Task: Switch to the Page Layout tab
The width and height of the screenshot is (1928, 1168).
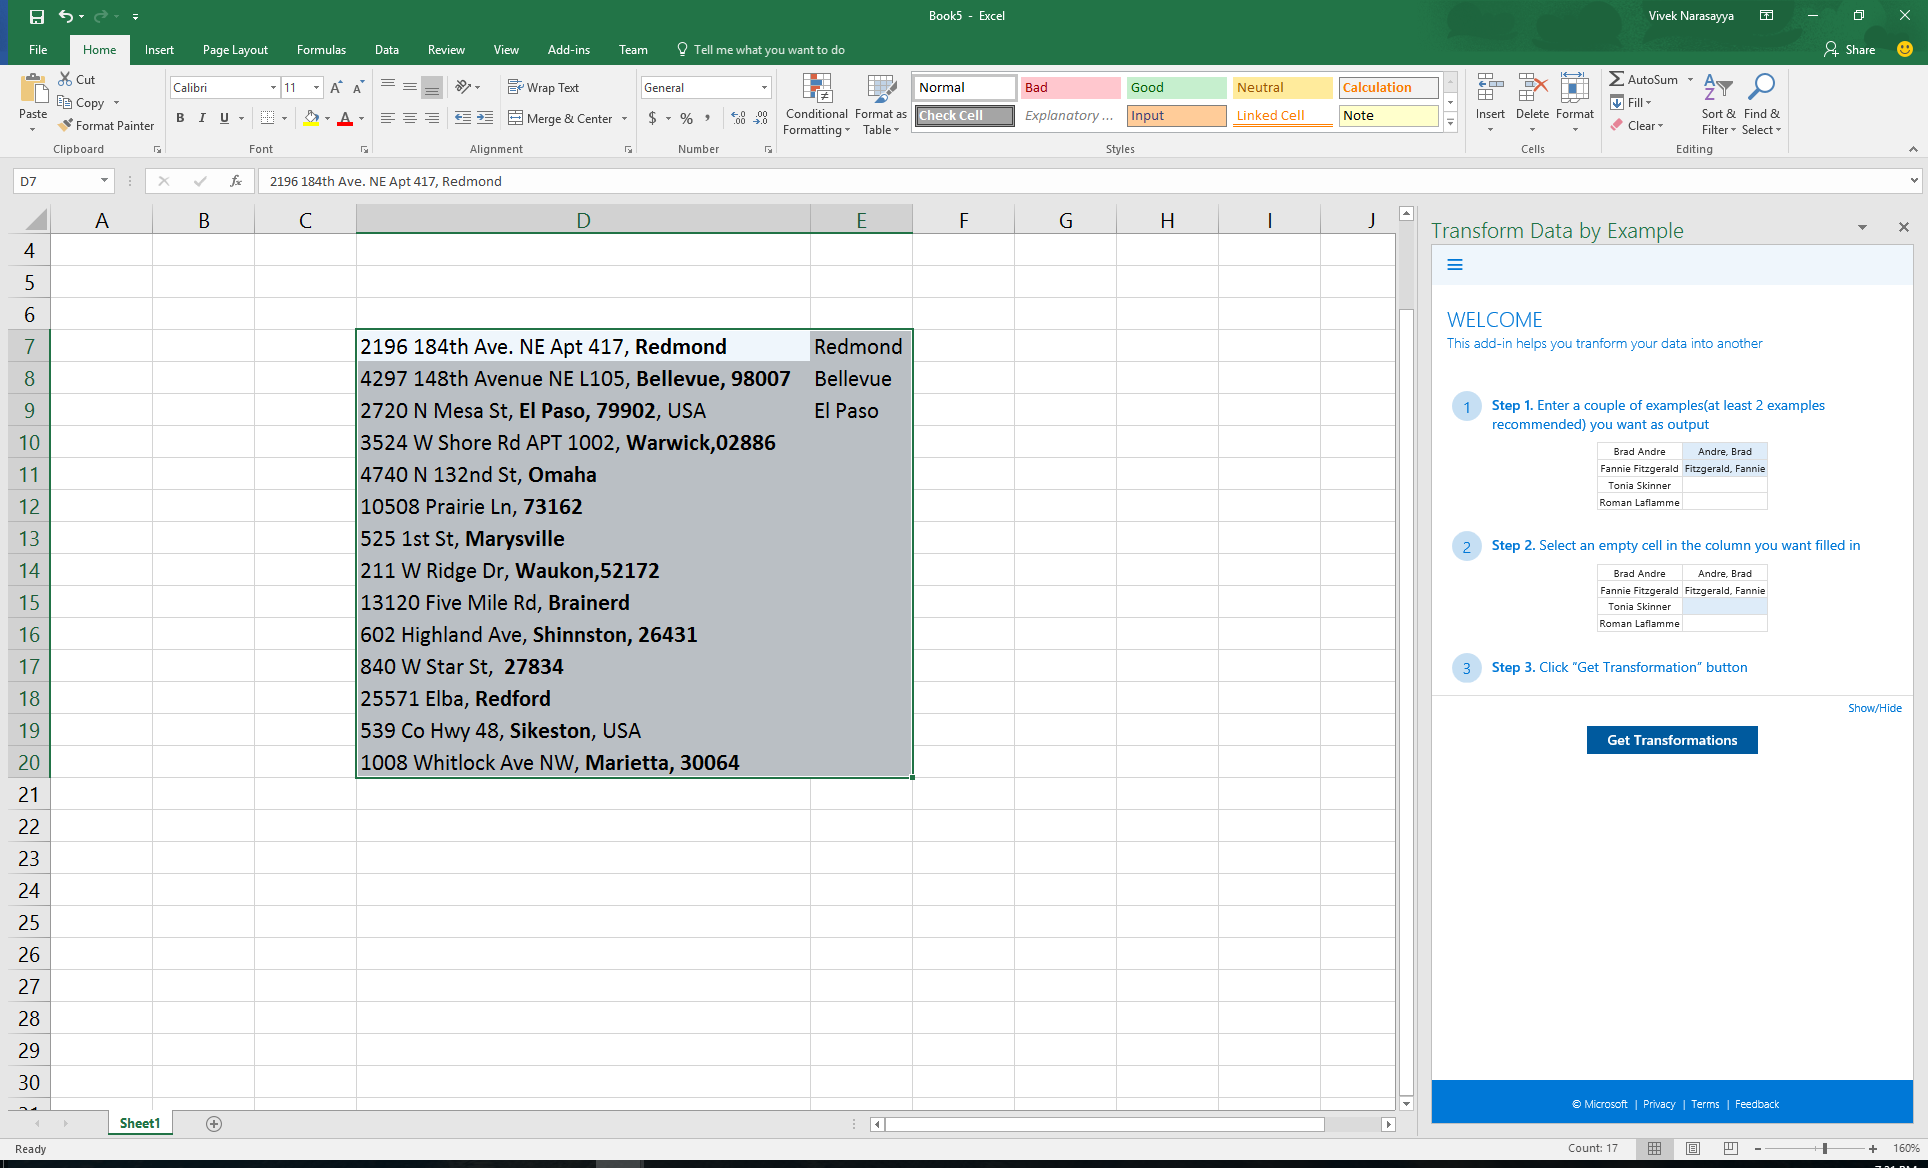Action: point(235,50)
